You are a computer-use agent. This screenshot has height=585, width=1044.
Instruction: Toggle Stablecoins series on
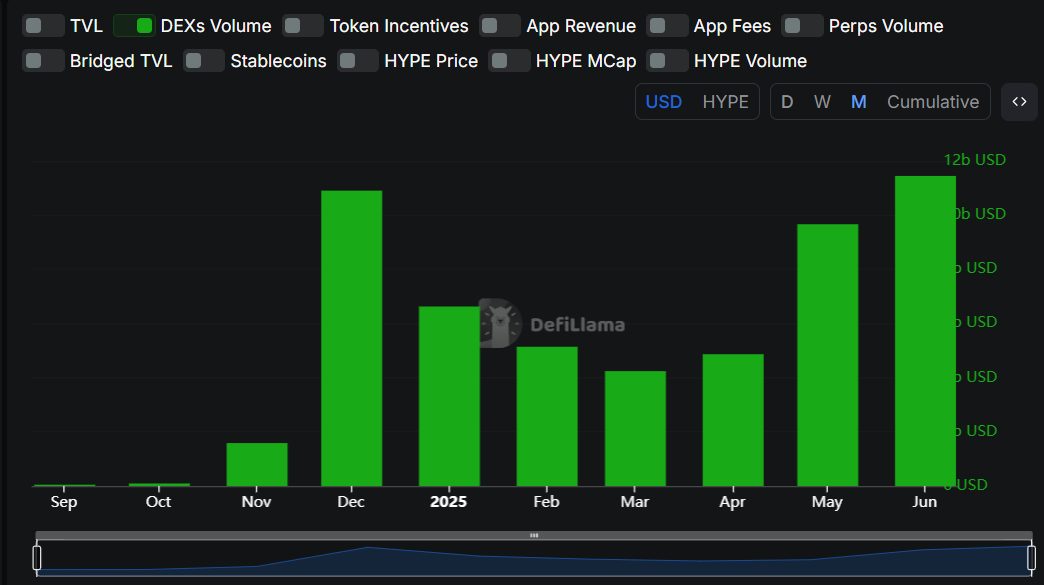click(x=204, y=61)
